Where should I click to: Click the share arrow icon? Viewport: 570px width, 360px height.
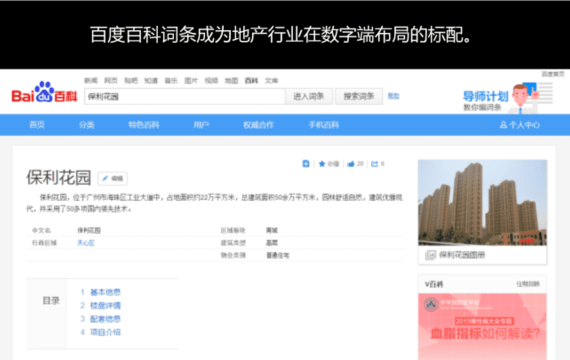click(x=374, y=164)
